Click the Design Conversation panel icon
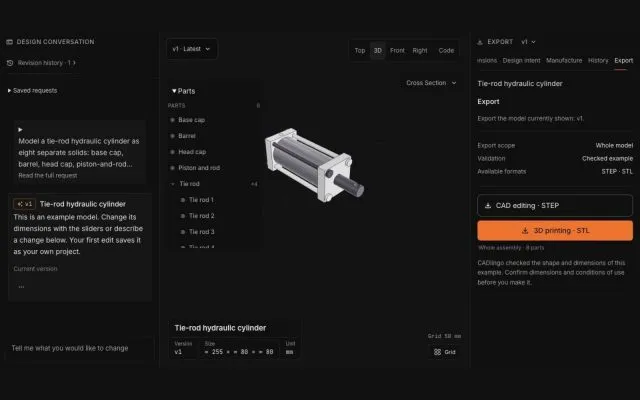 9,42
